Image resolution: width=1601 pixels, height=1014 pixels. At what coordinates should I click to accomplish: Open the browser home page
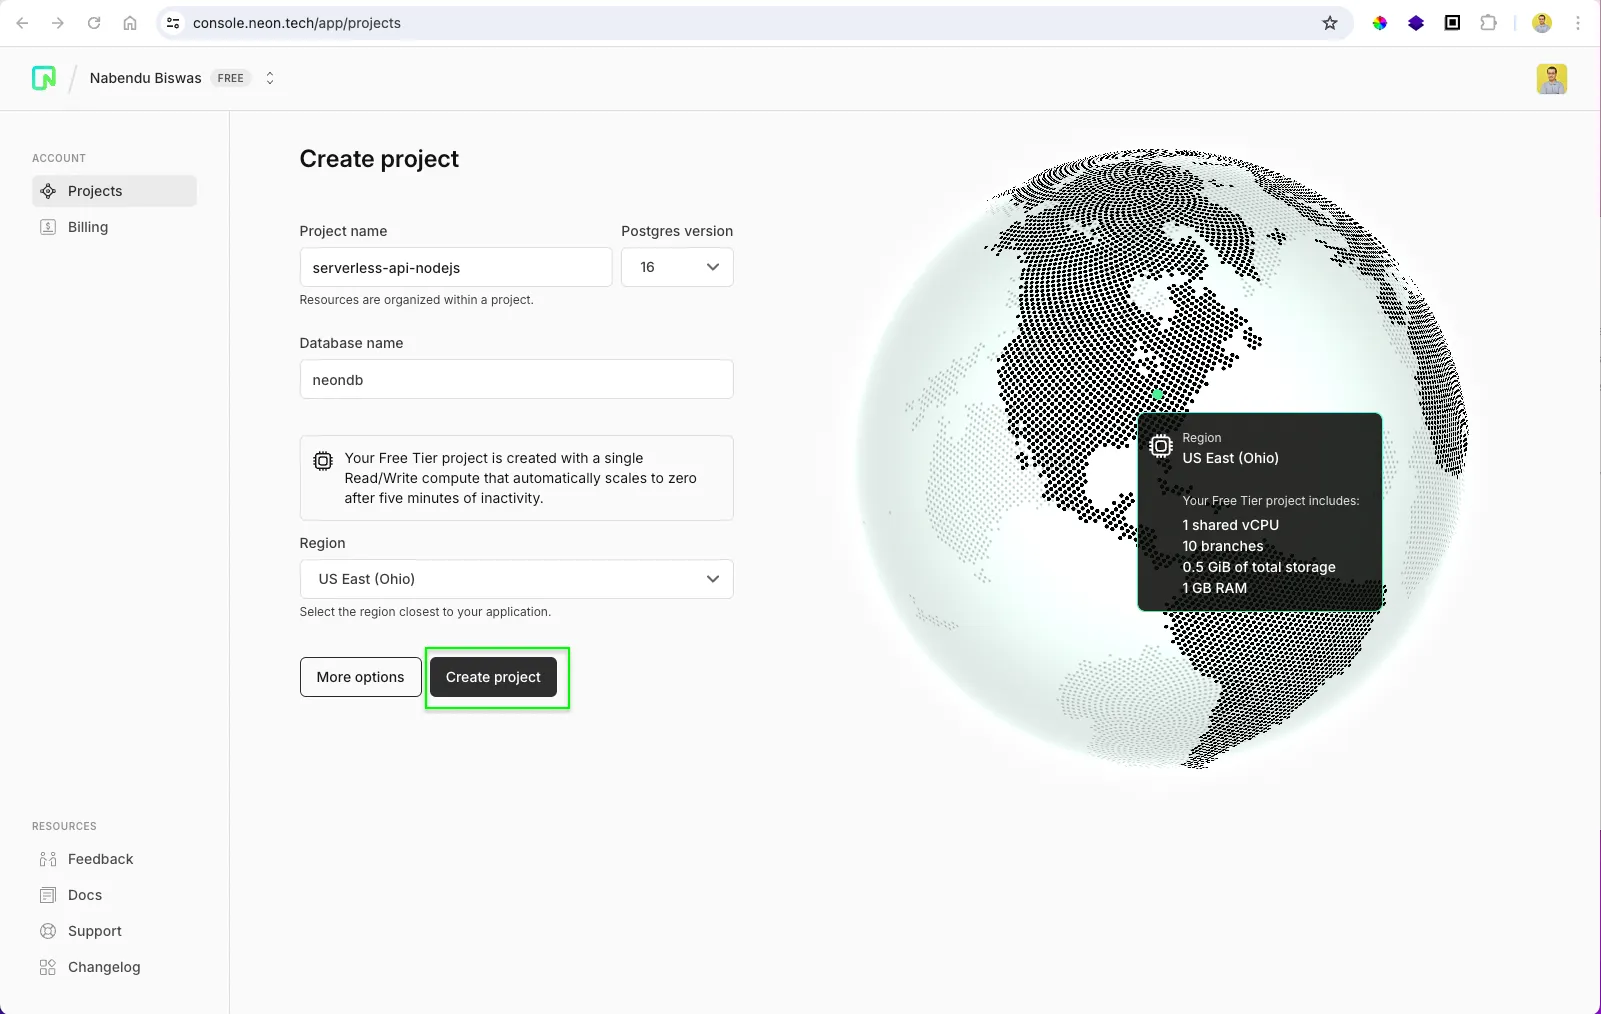pyautogui.click(x=130, y=23)
